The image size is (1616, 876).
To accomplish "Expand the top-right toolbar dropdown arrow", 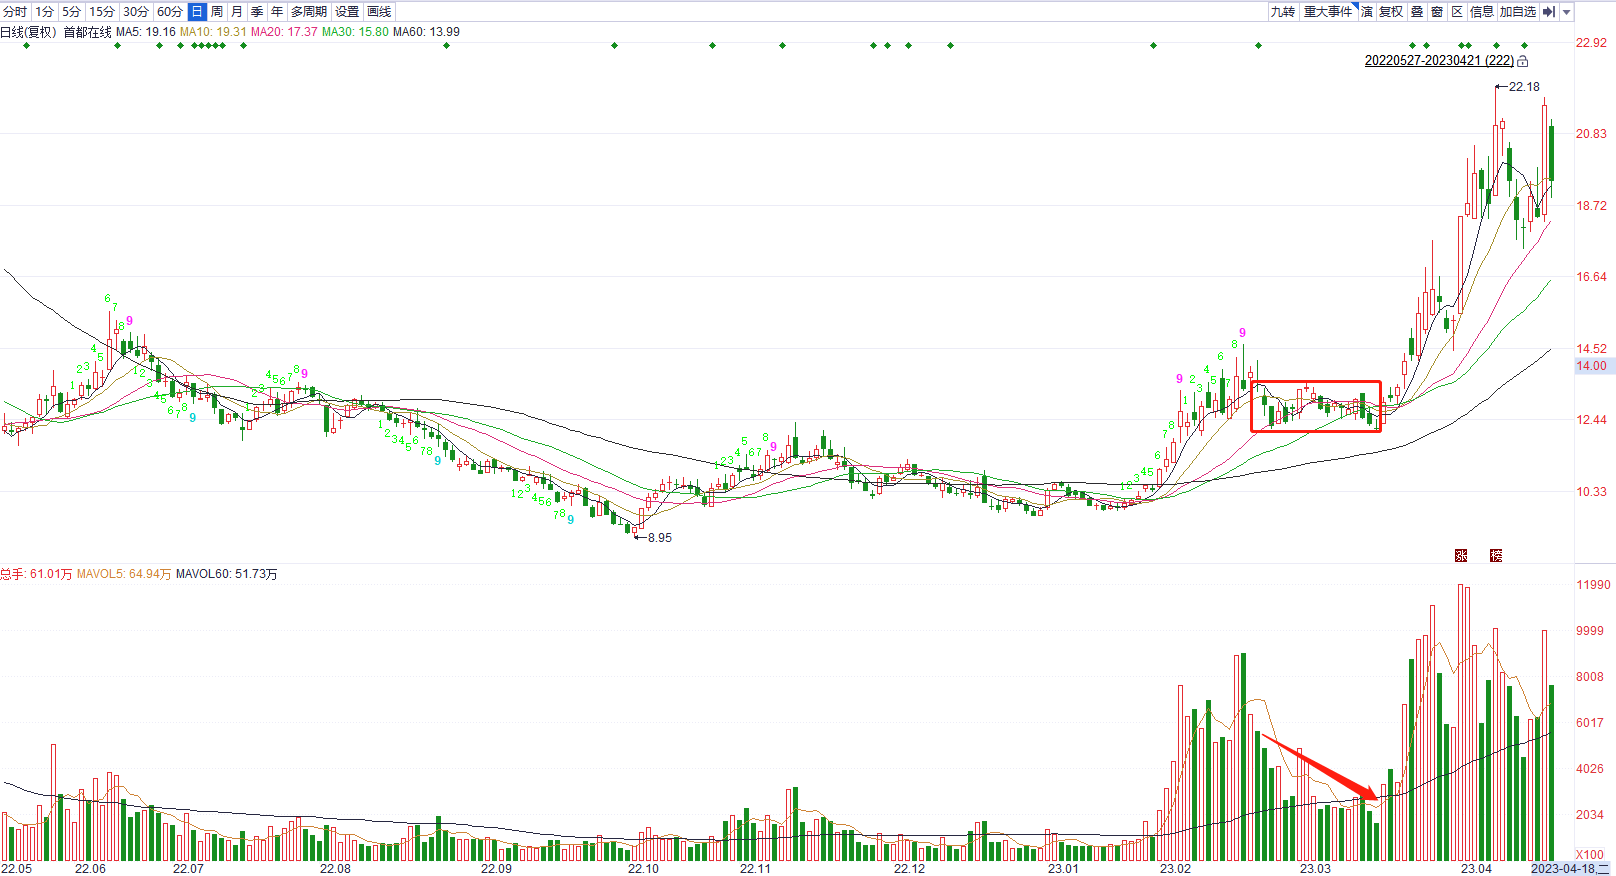I will pos(1567,12).
